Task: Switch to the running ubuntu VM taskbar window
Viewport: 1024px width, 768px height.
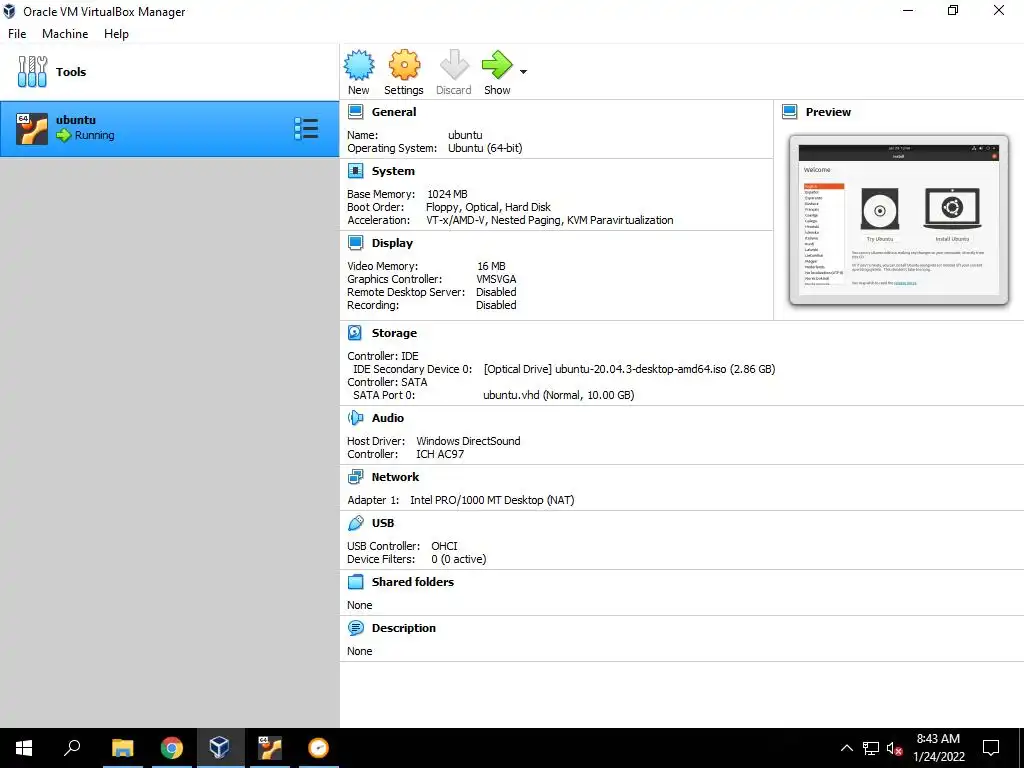Action: pyautogui.click(x=270, y=748)
